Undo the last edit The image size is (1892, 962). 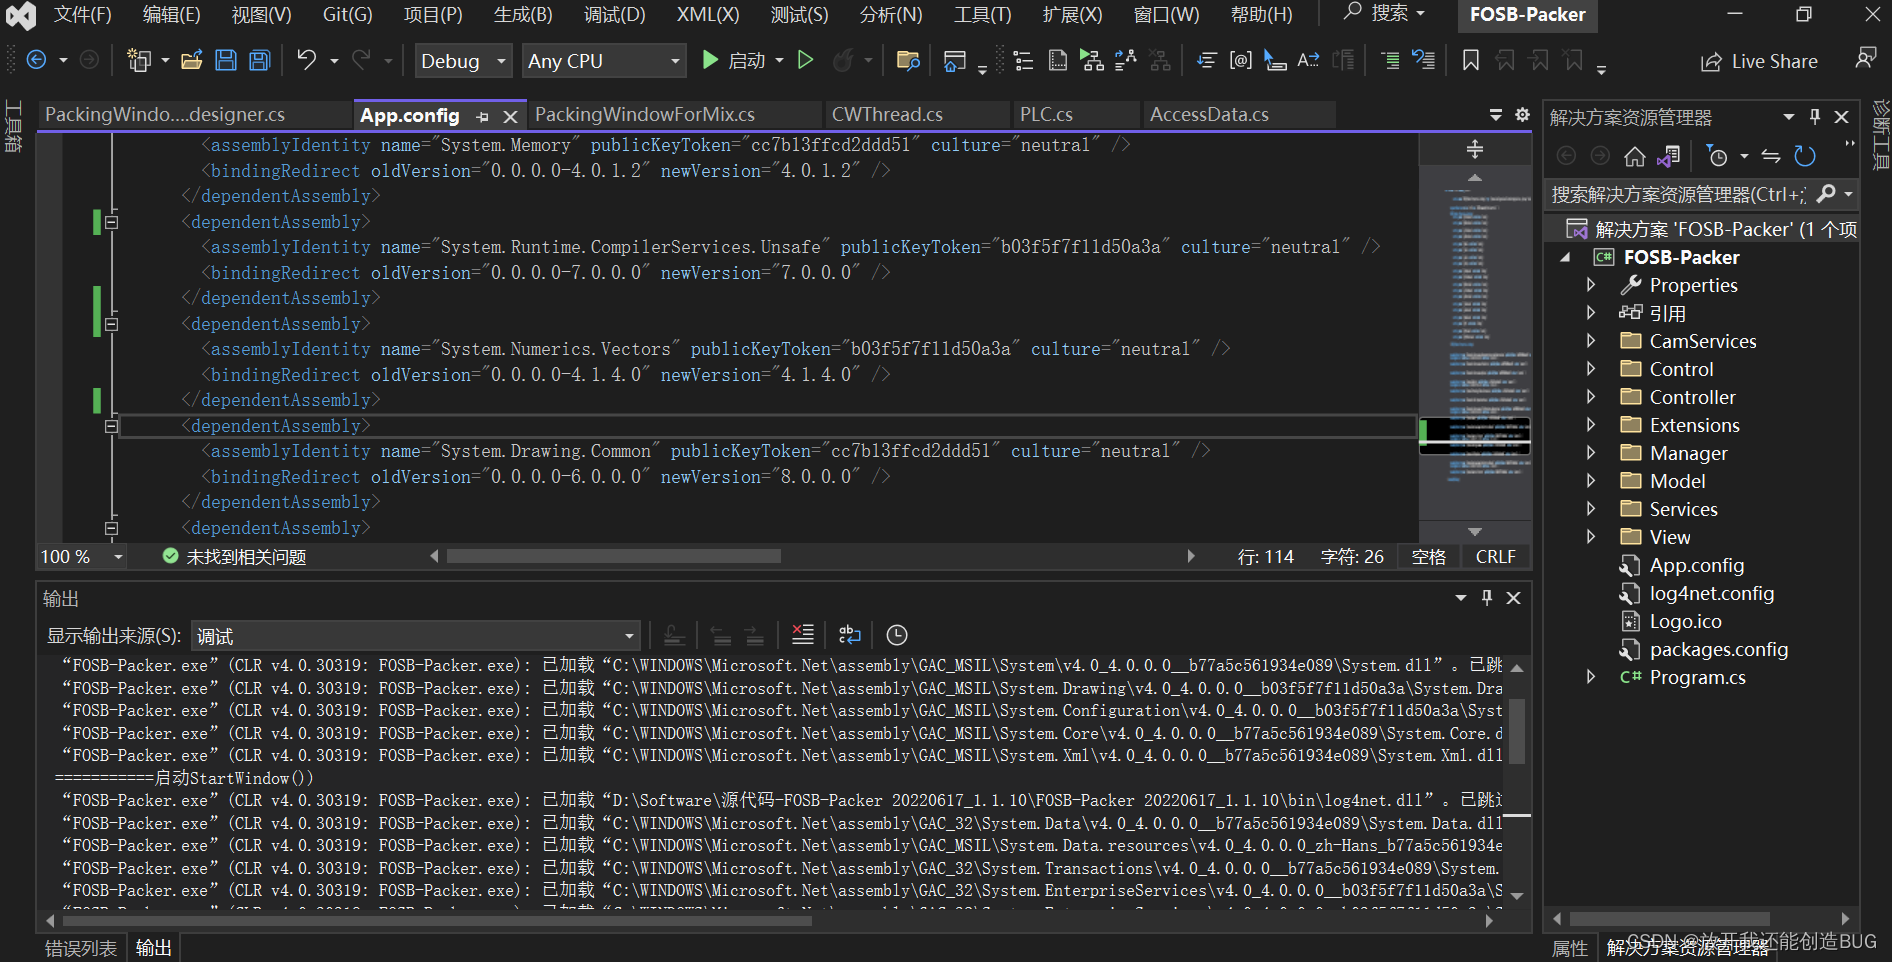(x=306, y=60)
